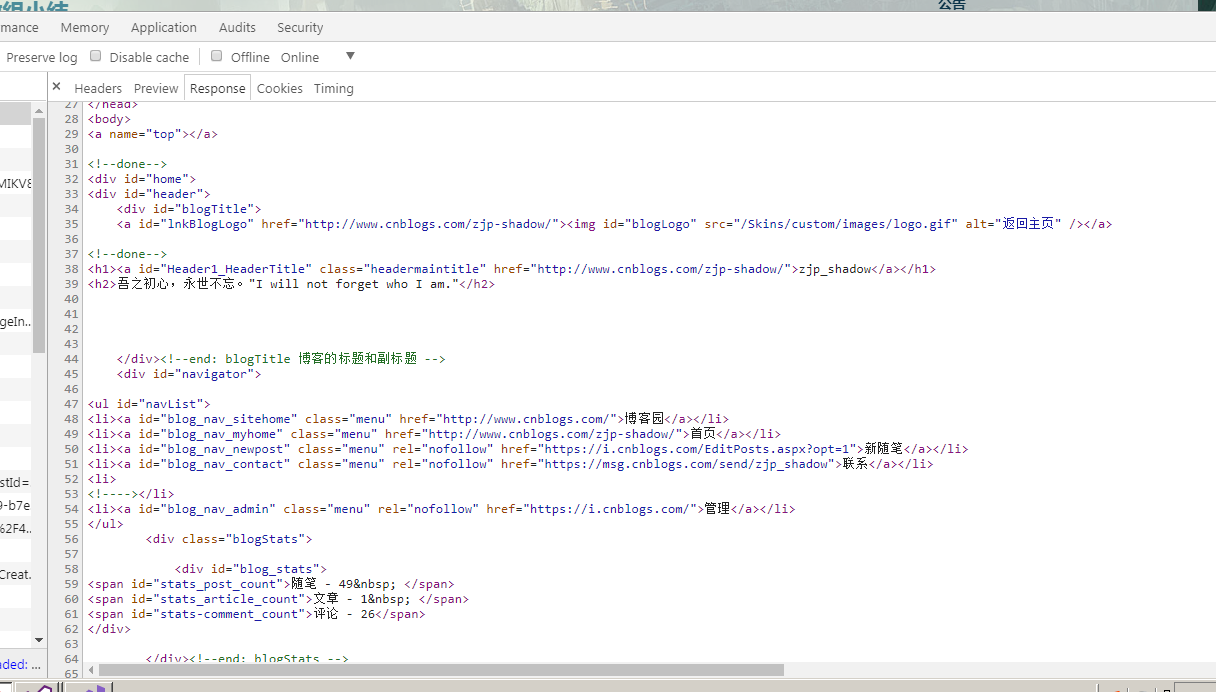The image size is (1216, 692).
Task: Open the Timing tab
Action: [333, 88]
